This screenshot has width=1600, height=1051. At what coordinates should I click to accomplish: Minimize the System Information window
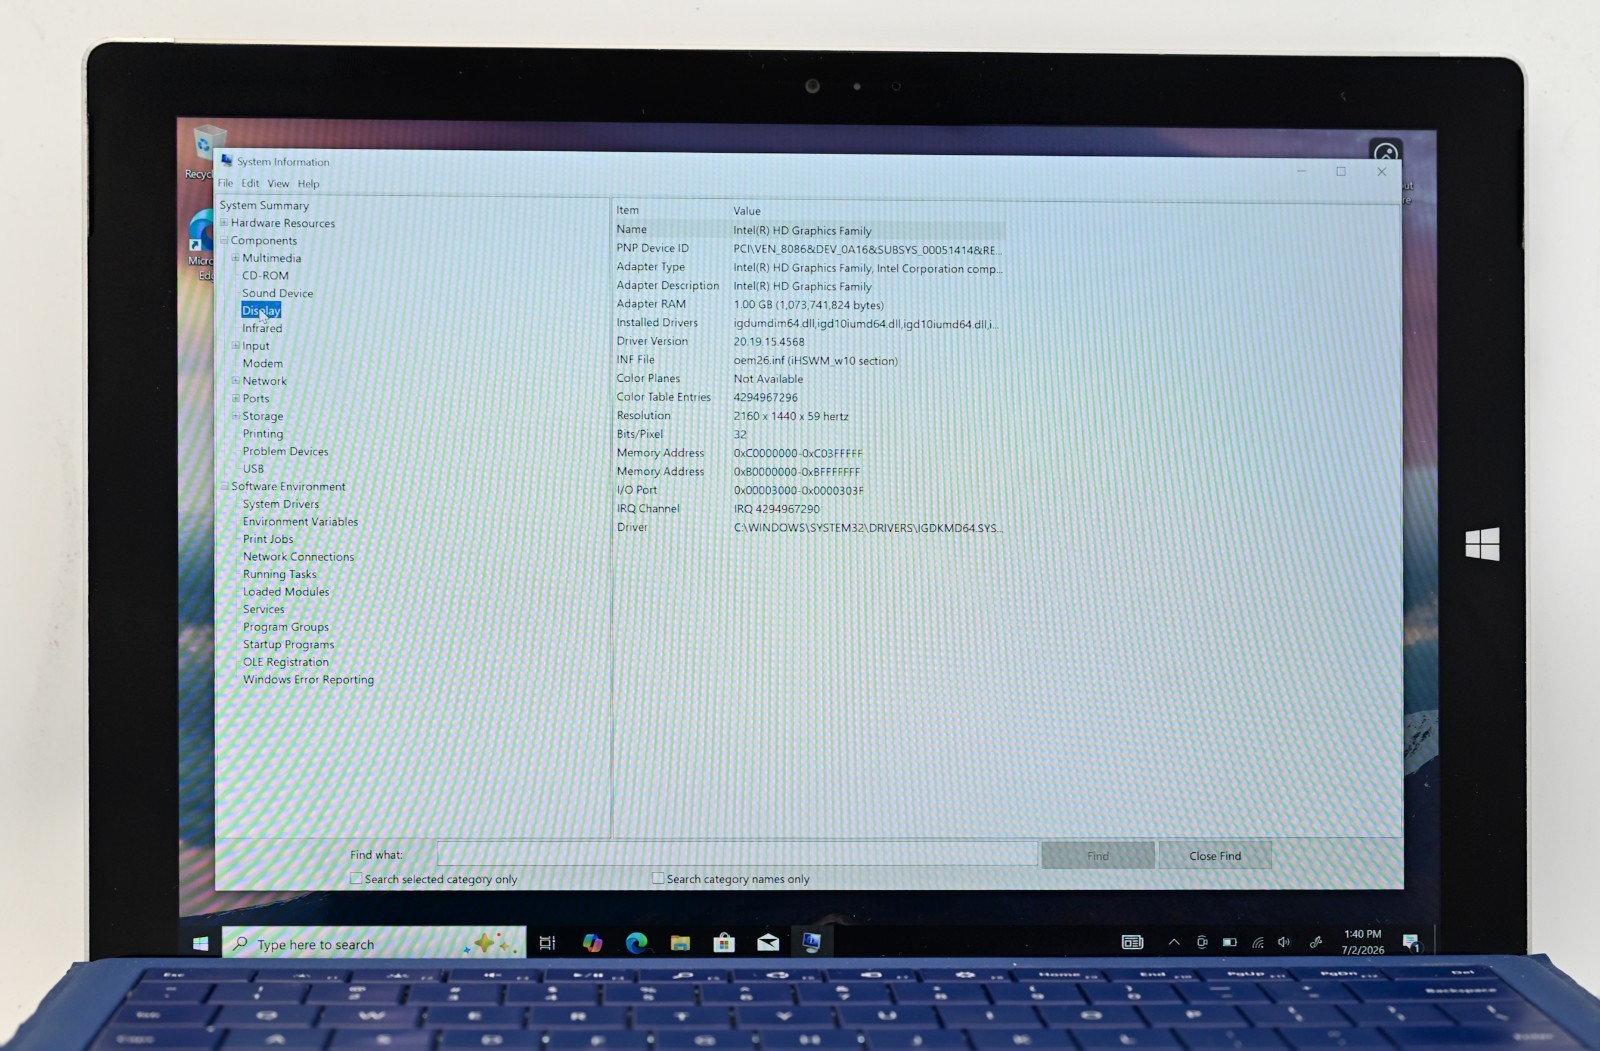click(x=1301, y=171)
